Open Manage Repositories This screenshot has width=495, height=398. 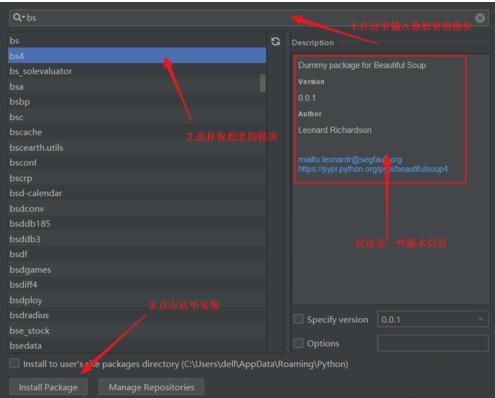pos(151,387)
